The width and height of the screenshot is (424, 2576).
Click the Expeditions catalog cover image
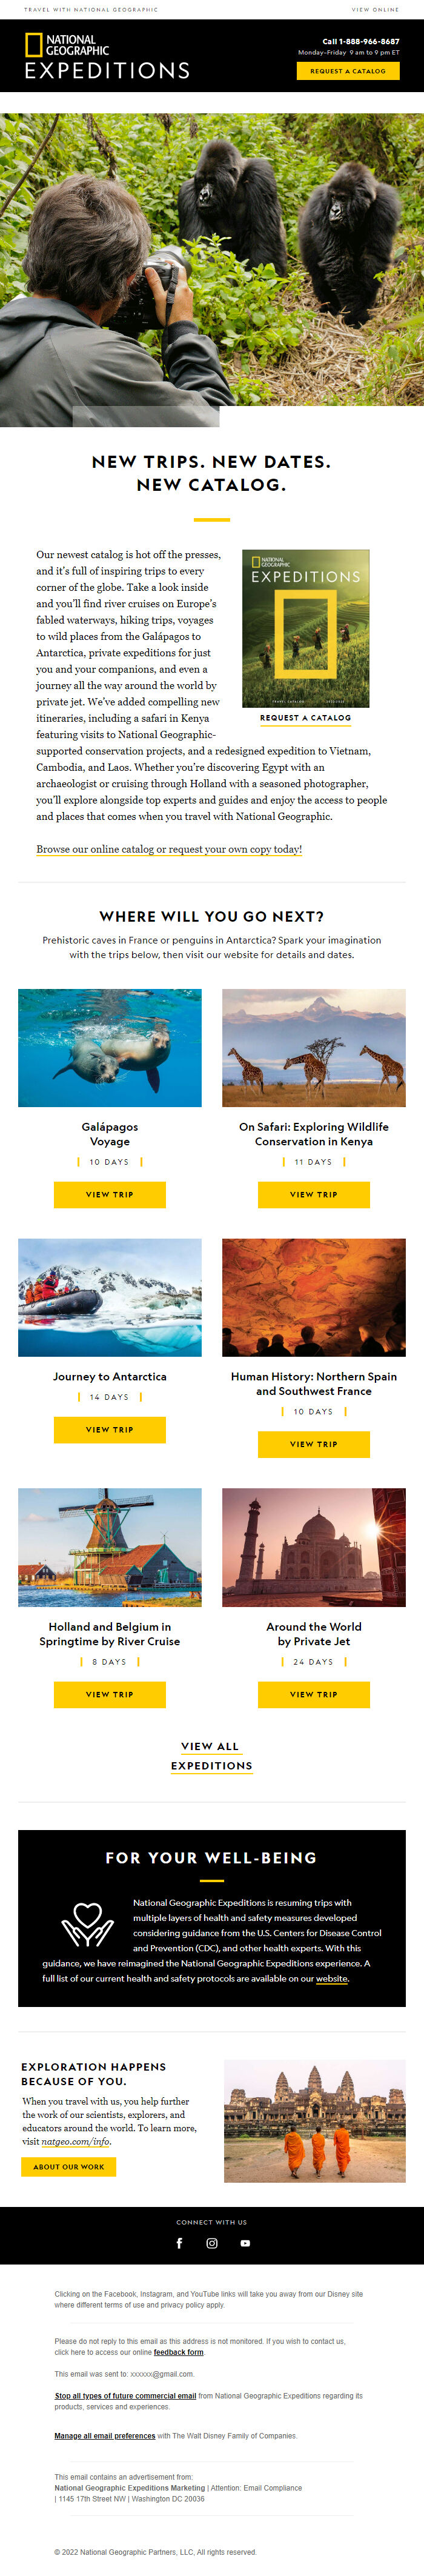coord(306,628)
